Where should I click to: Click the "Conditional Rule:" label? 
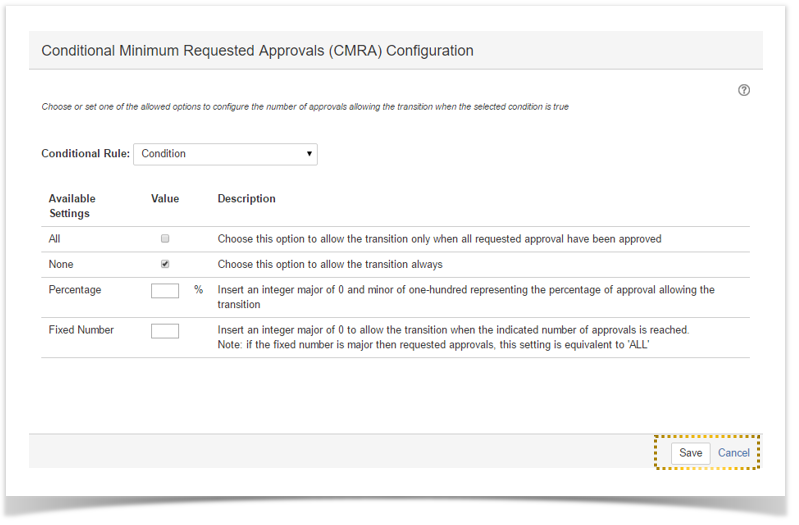(x=85, y=154)
